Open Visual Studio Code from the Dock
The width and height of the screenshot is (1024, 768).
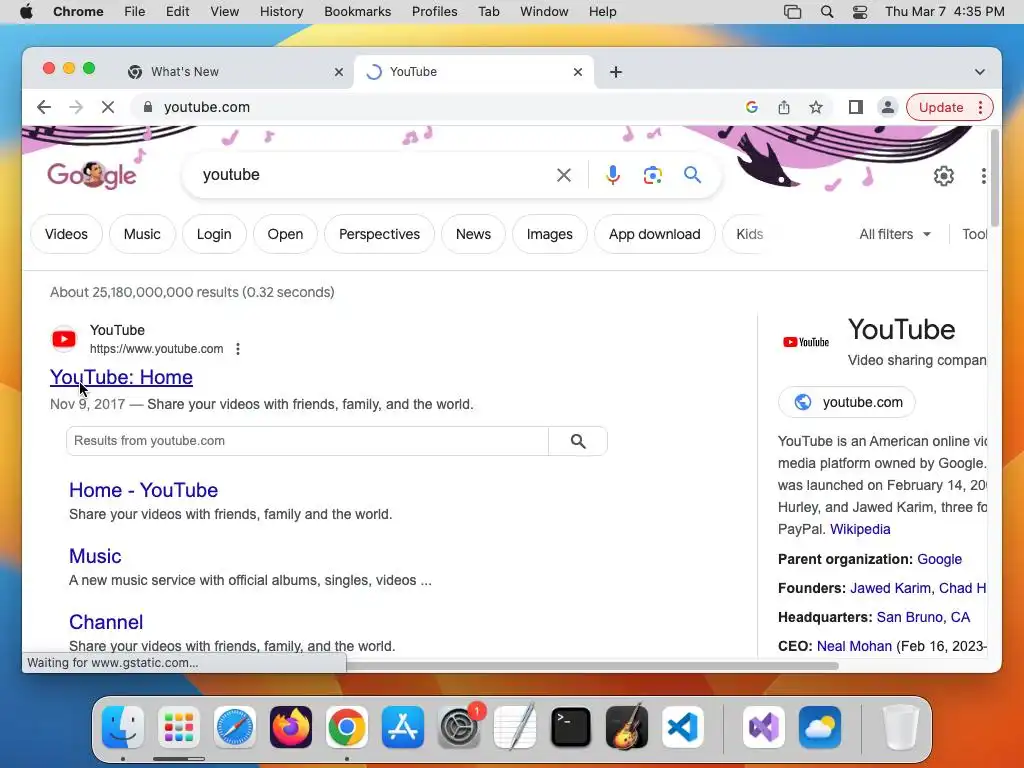pyautogui.click(x=682, y=727)
